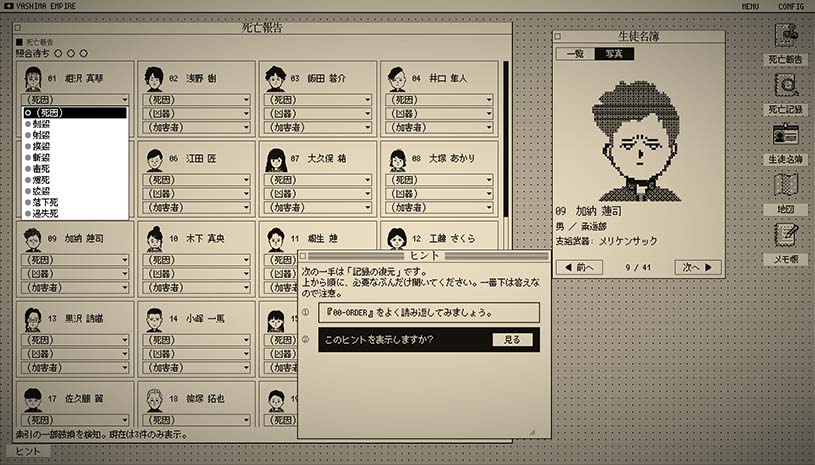Open student 09's 凶器 dropdown
The width and height of the screenshot is (815, 465).
(x=75, y=274)
